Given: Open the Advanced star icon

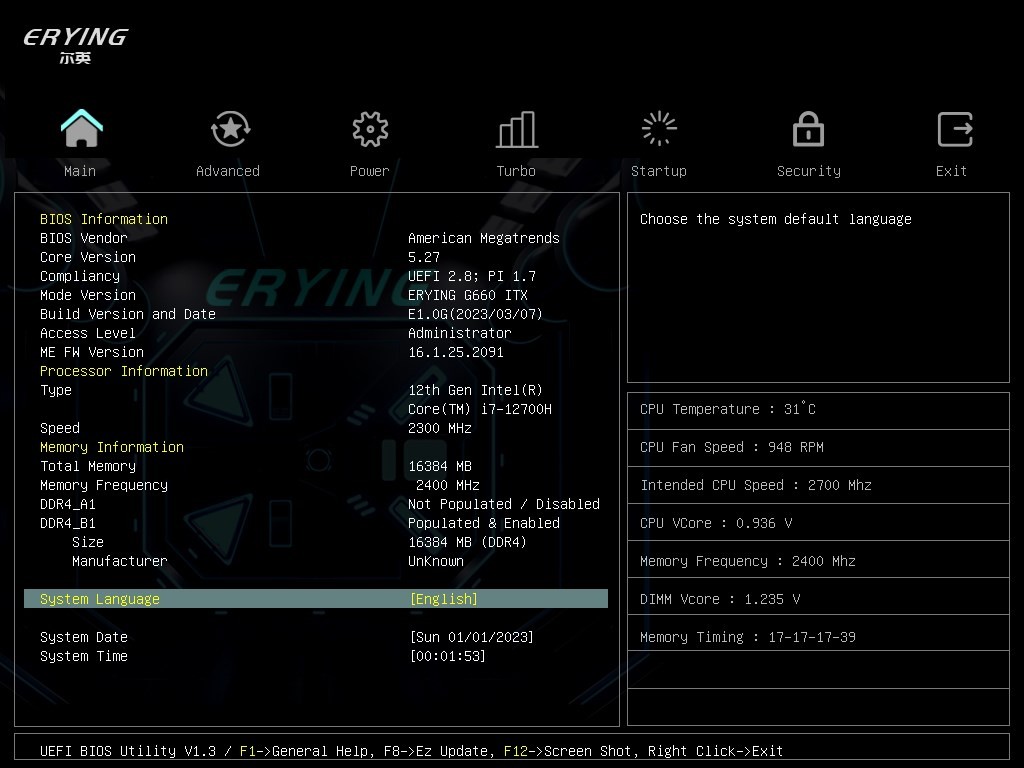Looking at the screenshot, I should click(230, 129).
